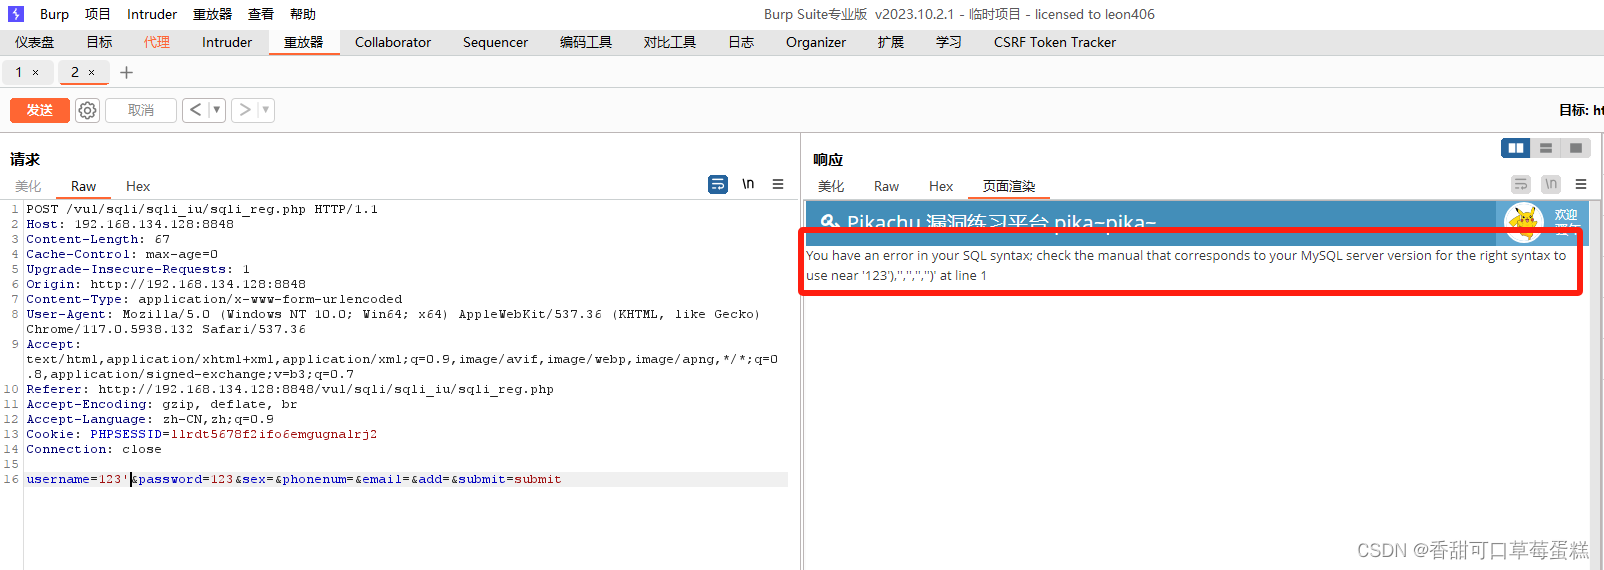Select side-by-side split layout icon
Viewport: 1604px width, 570px height.
(x=1516, y=148)
